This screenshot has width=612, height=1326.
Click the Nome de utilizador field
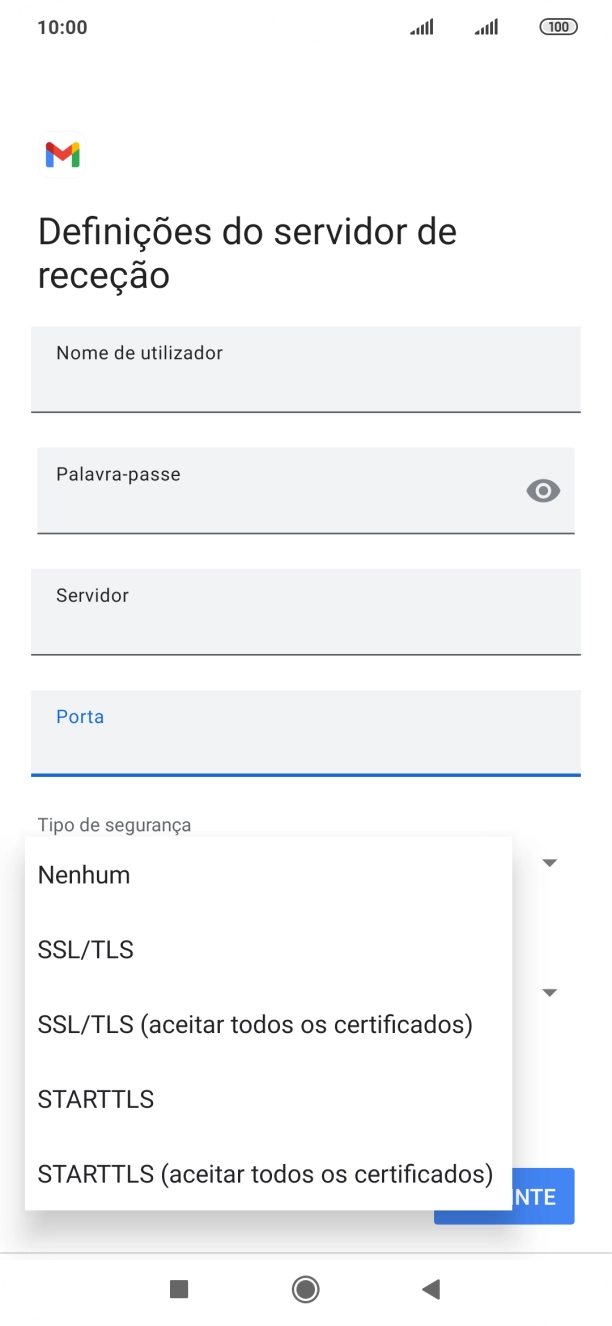pos(306,370)
